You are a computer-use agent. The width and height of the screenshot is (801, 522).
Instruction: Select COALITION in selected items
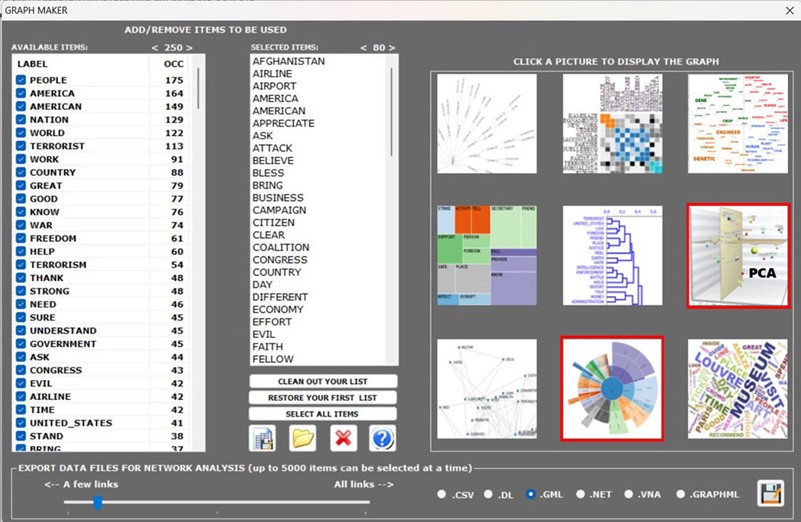(x=280, y=247)
